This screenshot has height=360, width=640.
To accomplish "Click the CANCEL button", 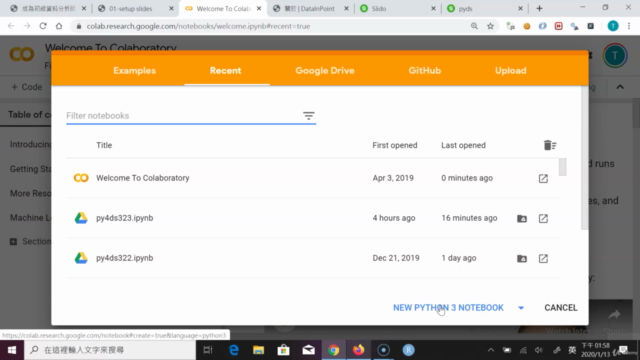I will [x=560, y=308].
